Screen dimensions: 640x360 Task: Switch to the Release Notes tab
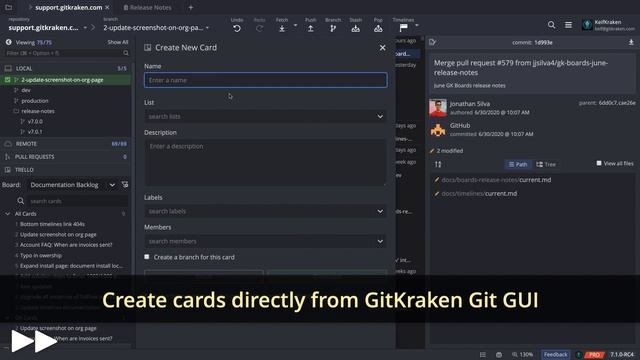click(147, 7)
